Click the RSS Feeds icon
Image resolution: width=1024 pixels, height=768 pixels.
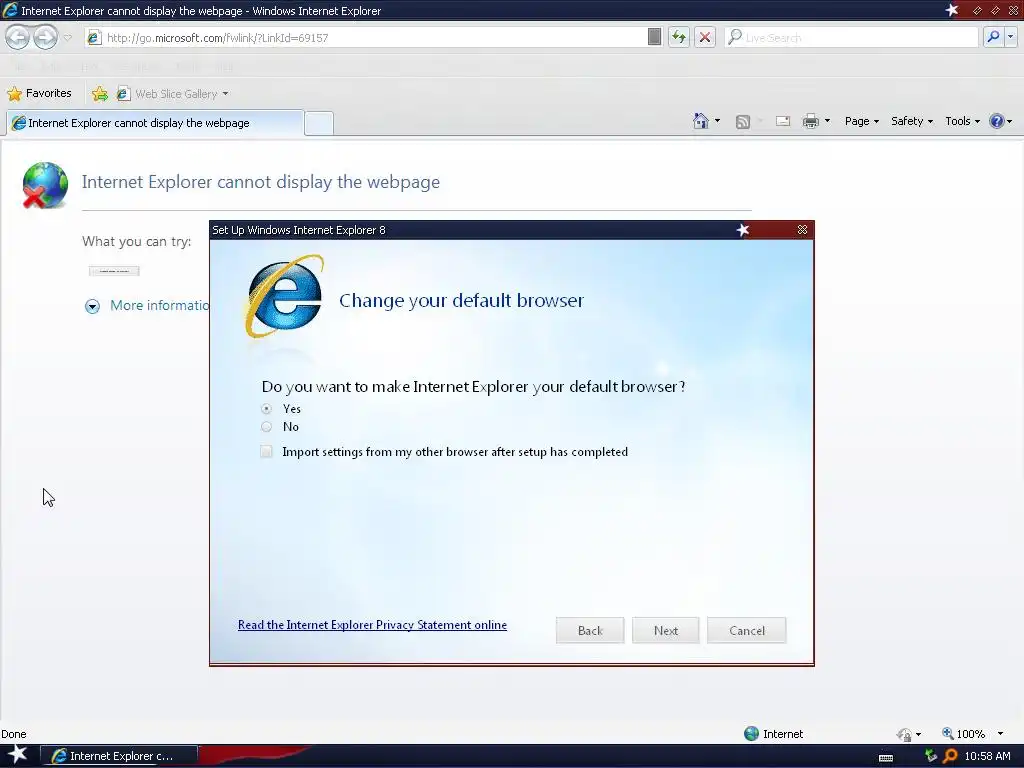click(x=743, y=121)
